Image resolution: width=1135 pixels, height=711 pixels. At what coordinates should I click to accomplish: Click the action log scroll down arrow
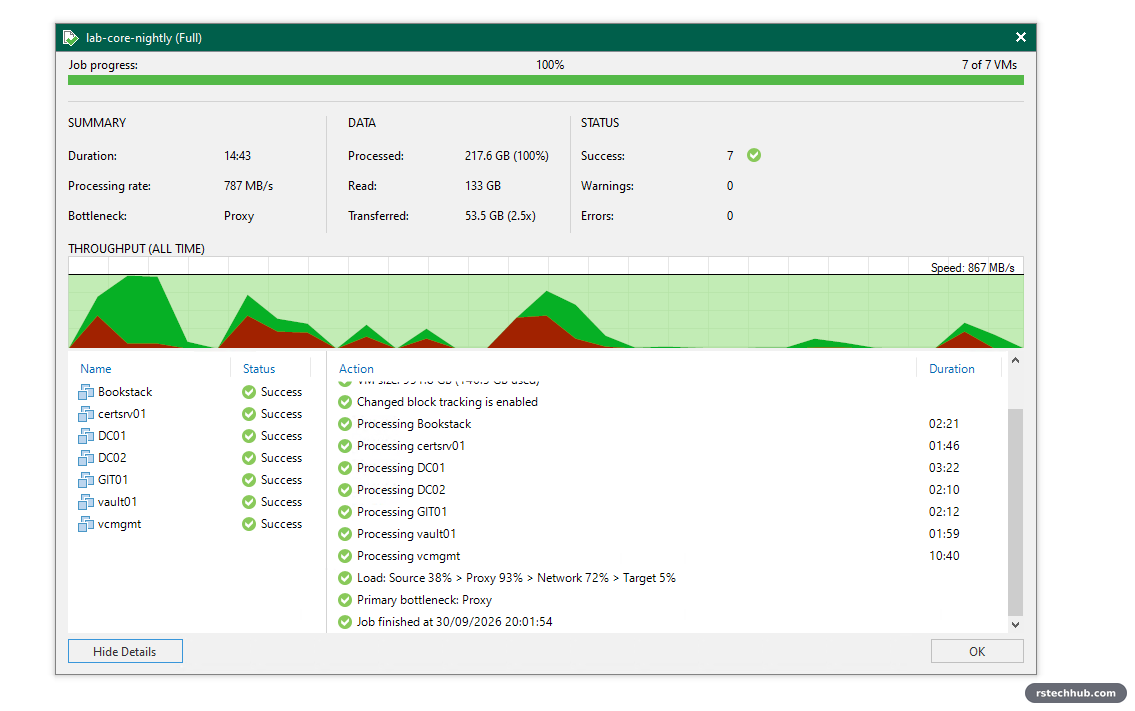(x=1016, y=625)
